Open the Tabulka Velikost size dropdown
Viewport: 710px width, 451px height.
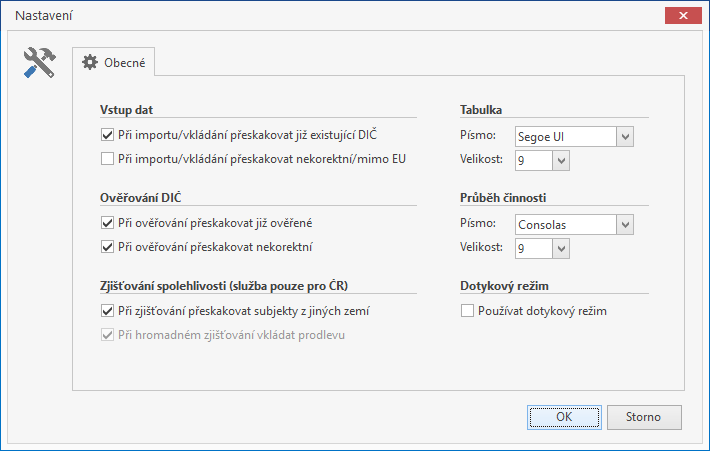[560, 160]
